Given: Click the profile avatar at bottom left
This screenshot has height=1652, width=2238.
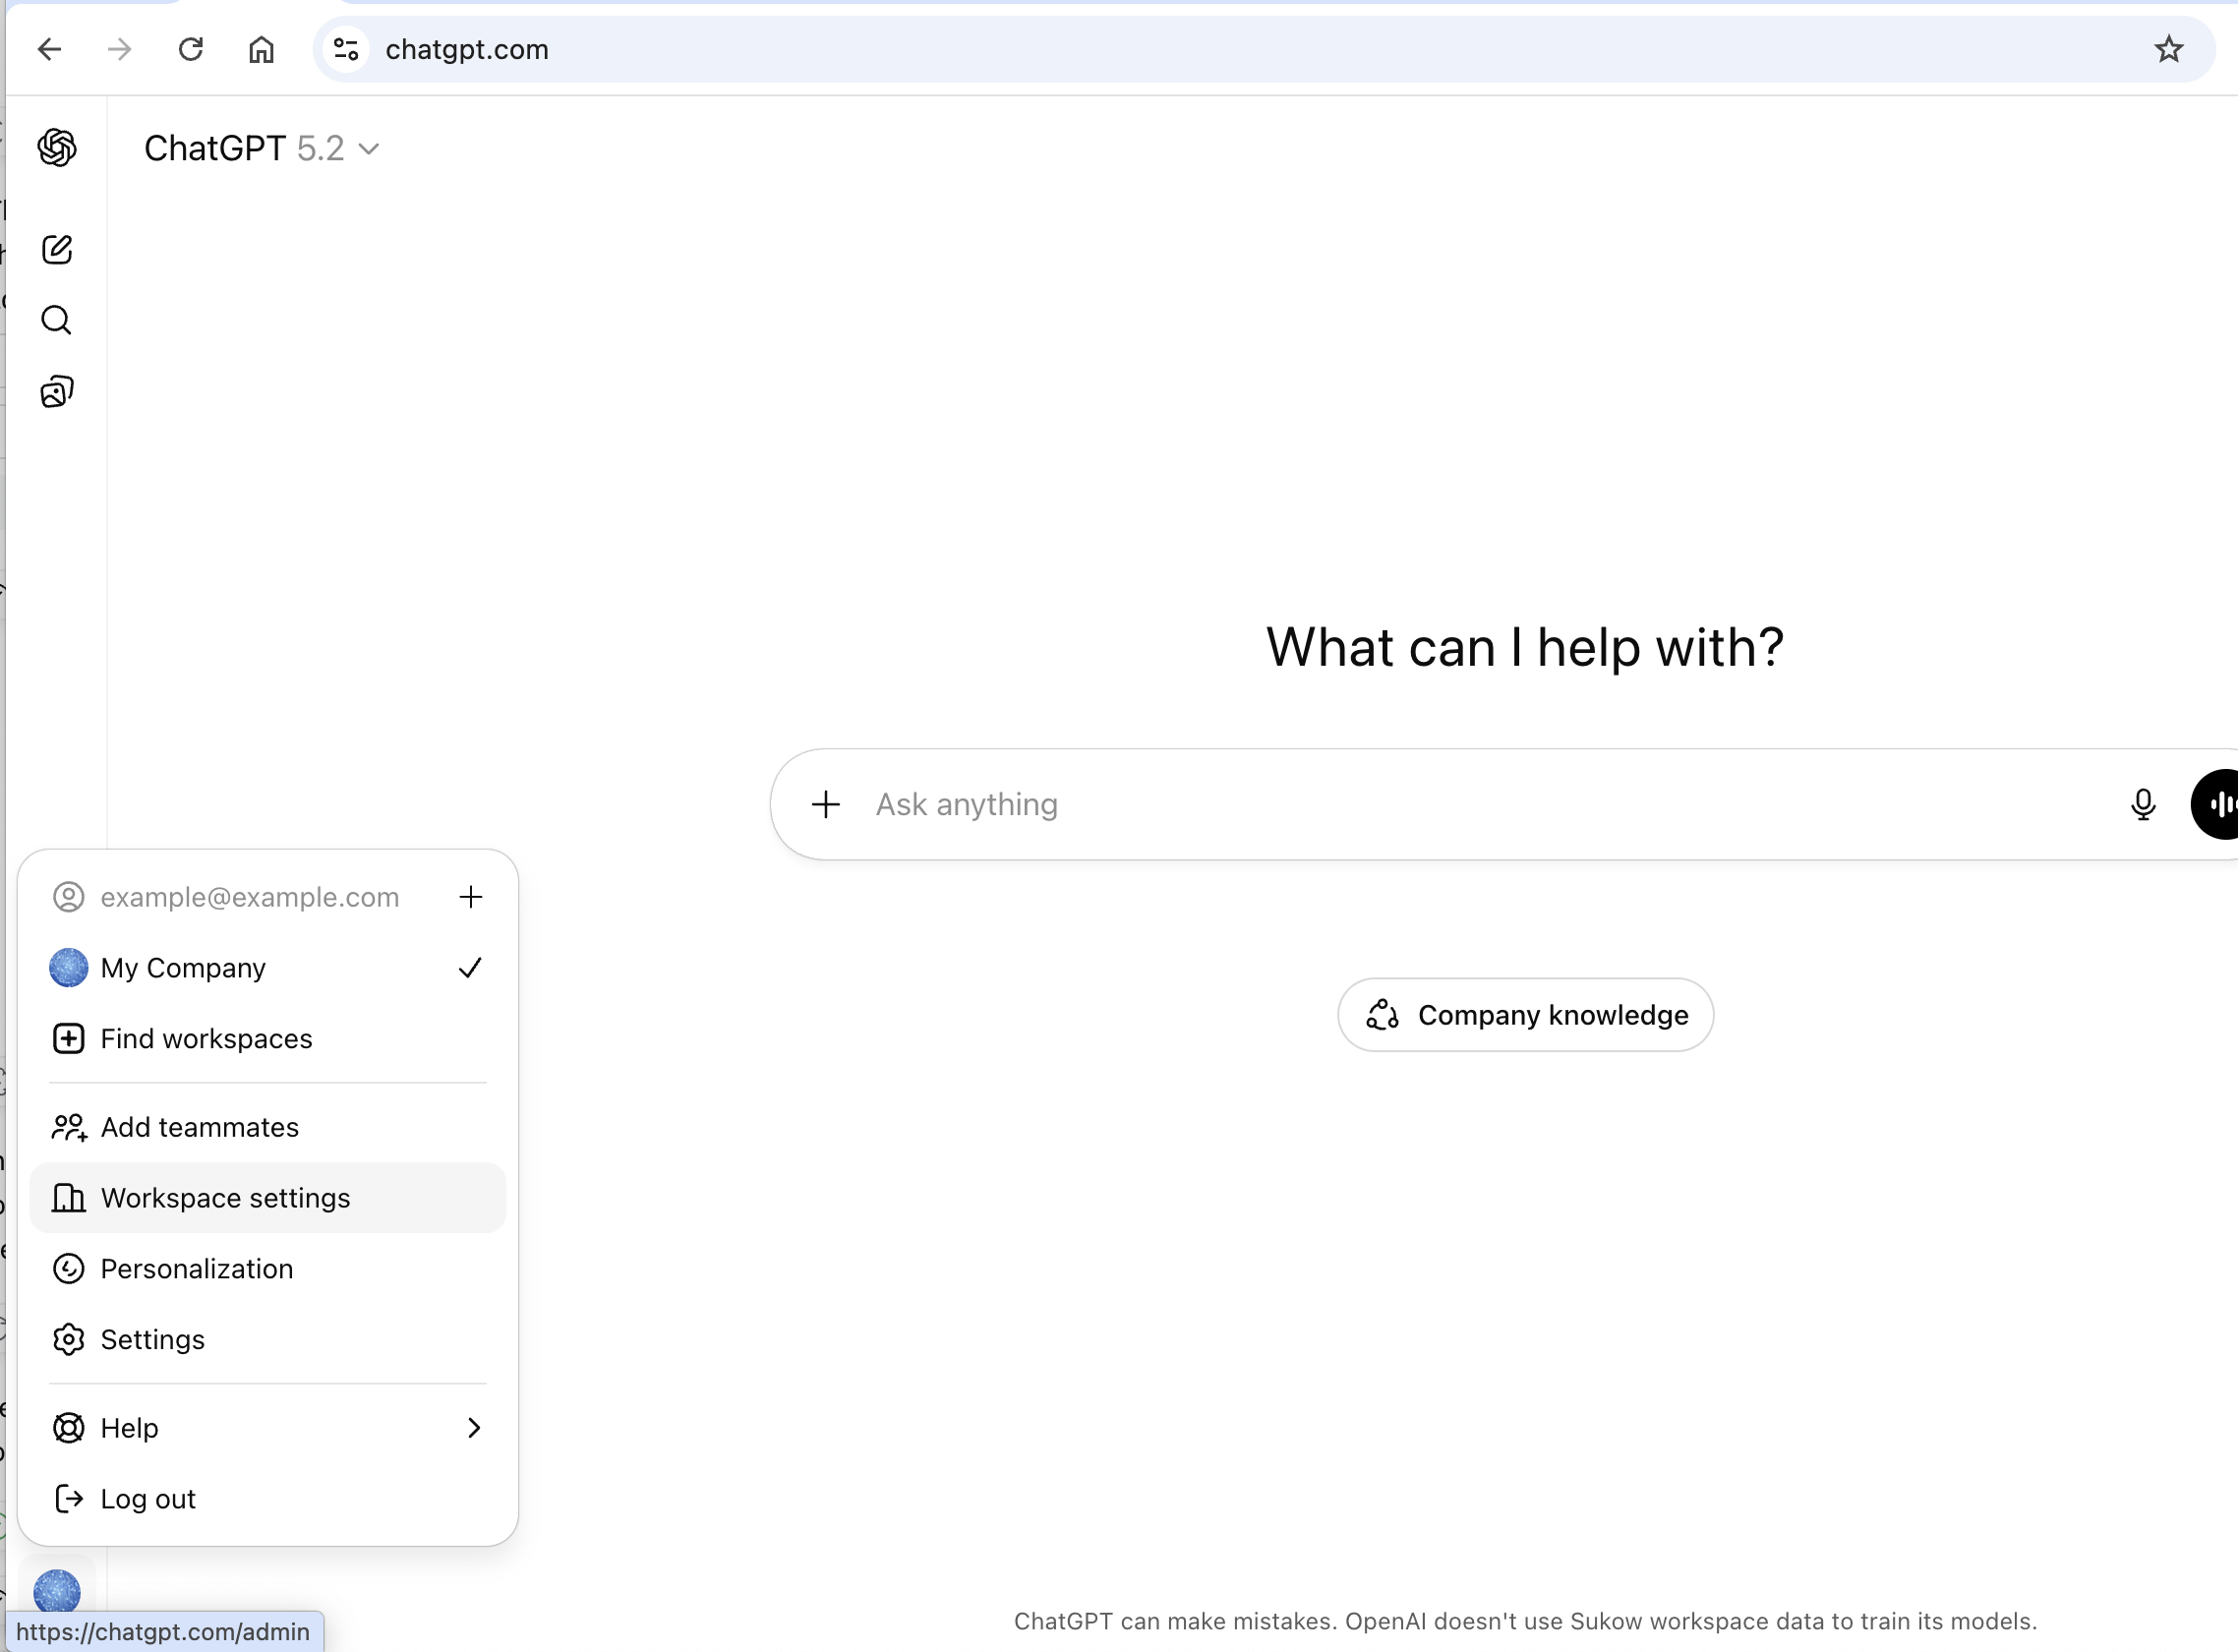Looking at the screenshot, I should (x=57, y=1590).
